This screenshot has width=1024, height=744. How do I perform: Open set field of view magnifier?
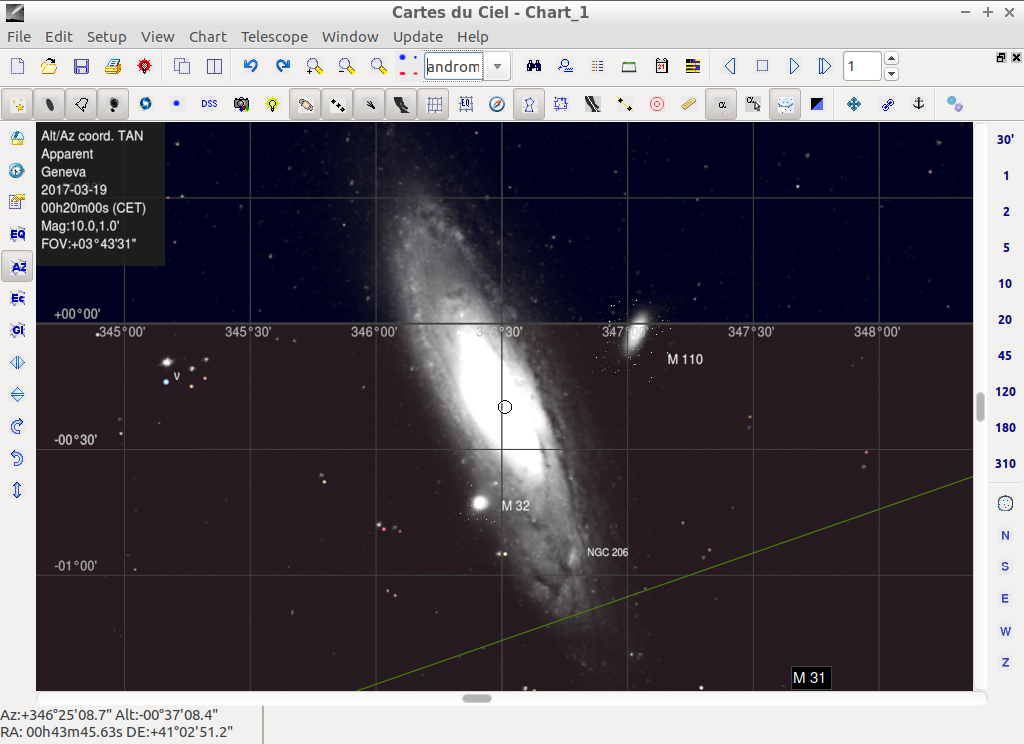pos(378,66)
